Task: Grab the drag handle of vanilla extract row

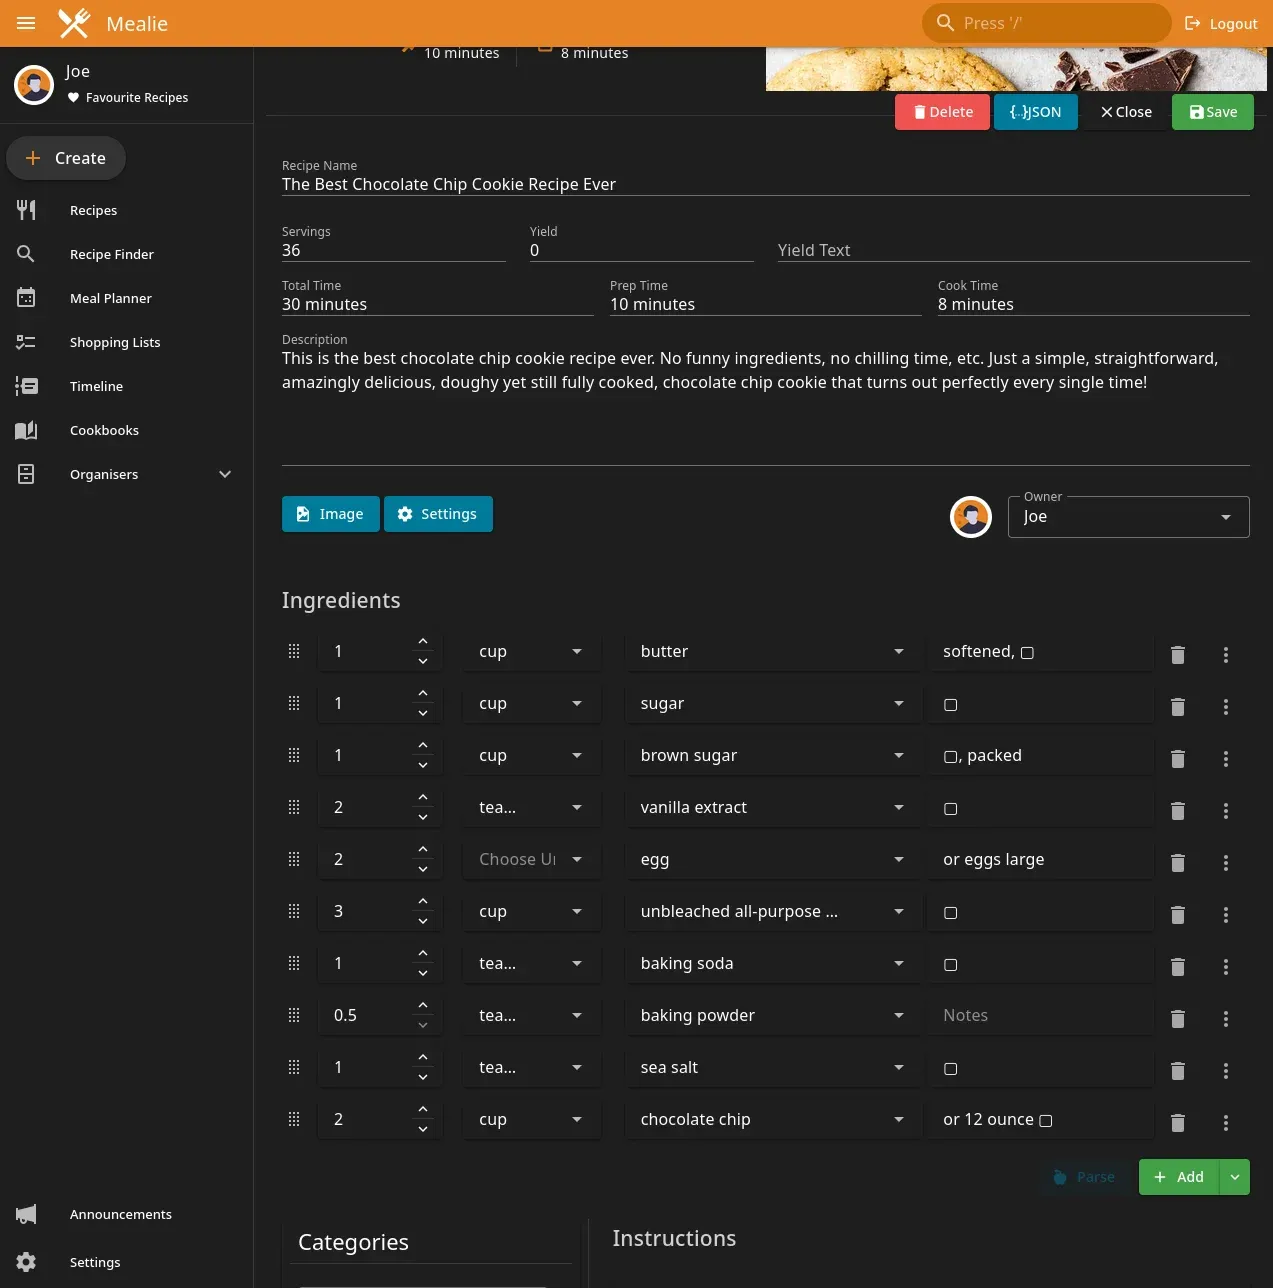Action: [x=294, y=807]
